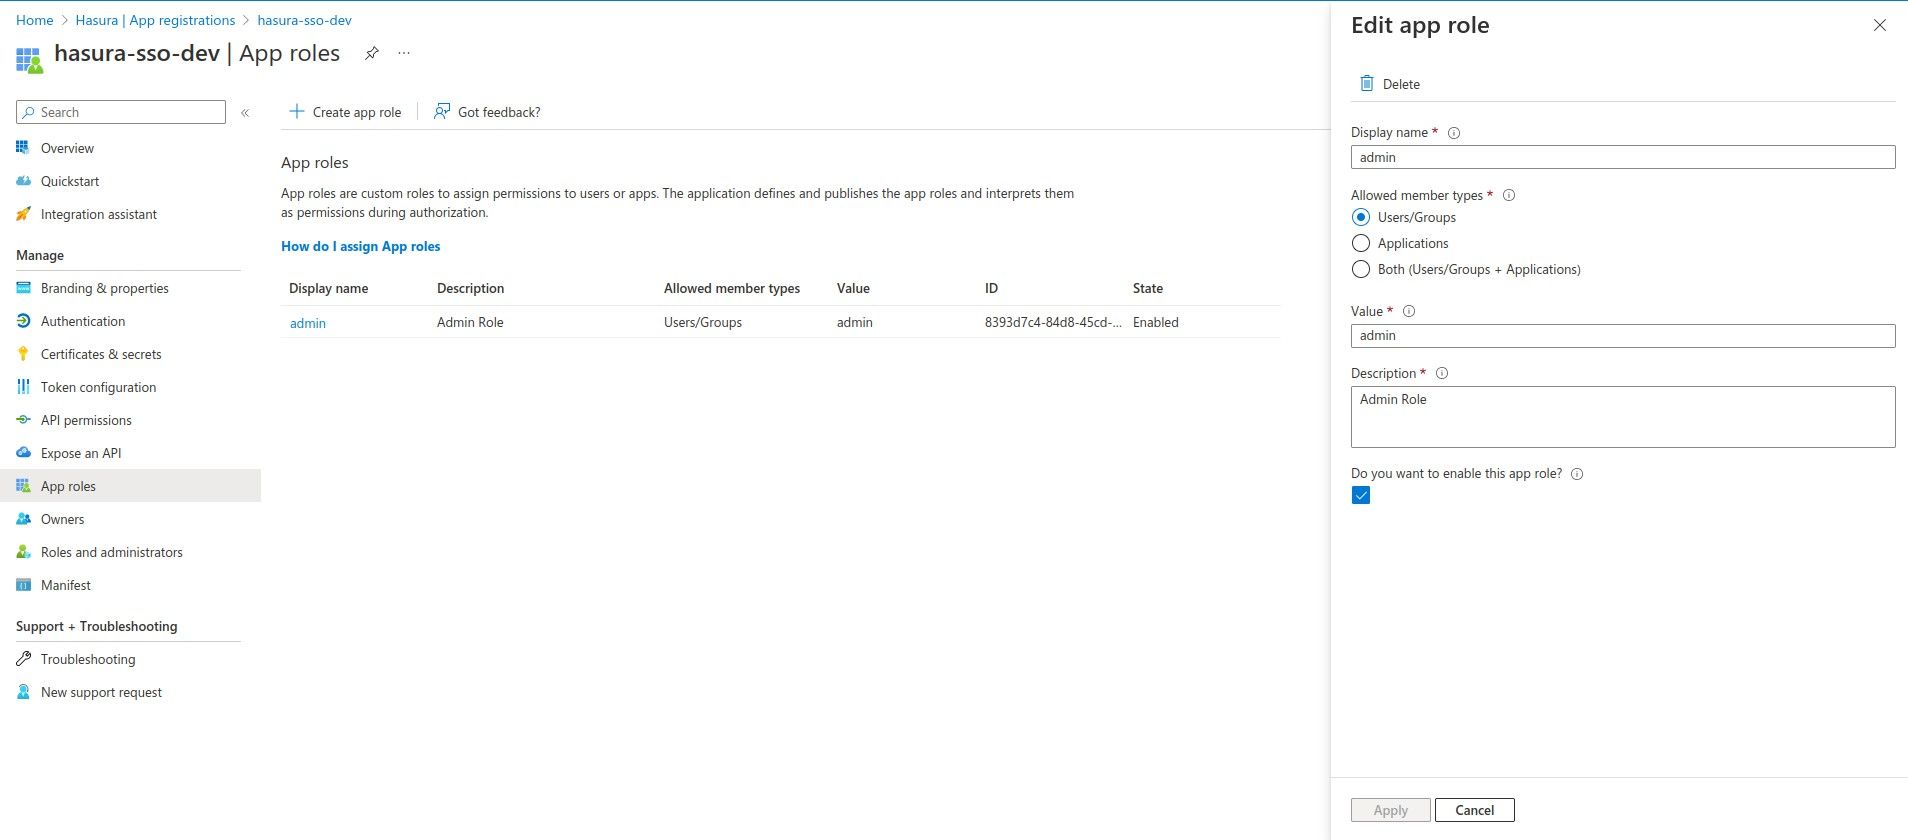Viewport: 1908px width, 840px height.
Task: Open API permissions page
Action: tap(86, 420)
